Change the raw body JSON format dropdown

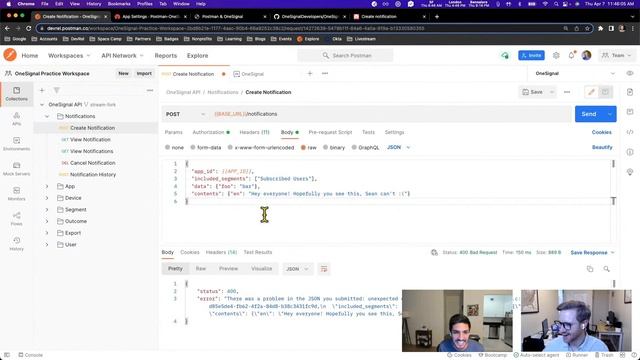398,147
